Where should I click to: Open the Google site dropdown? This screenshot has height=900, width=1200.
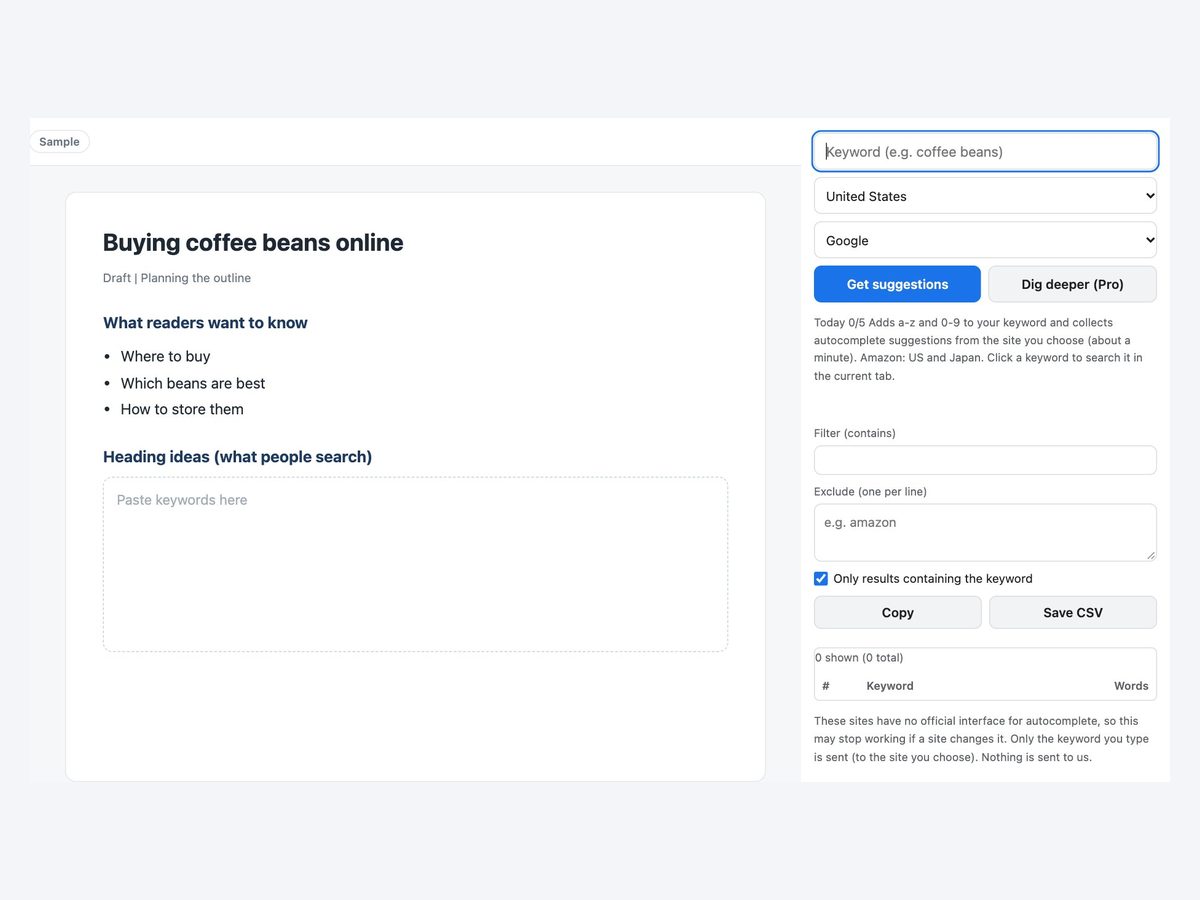coord(985,240)
